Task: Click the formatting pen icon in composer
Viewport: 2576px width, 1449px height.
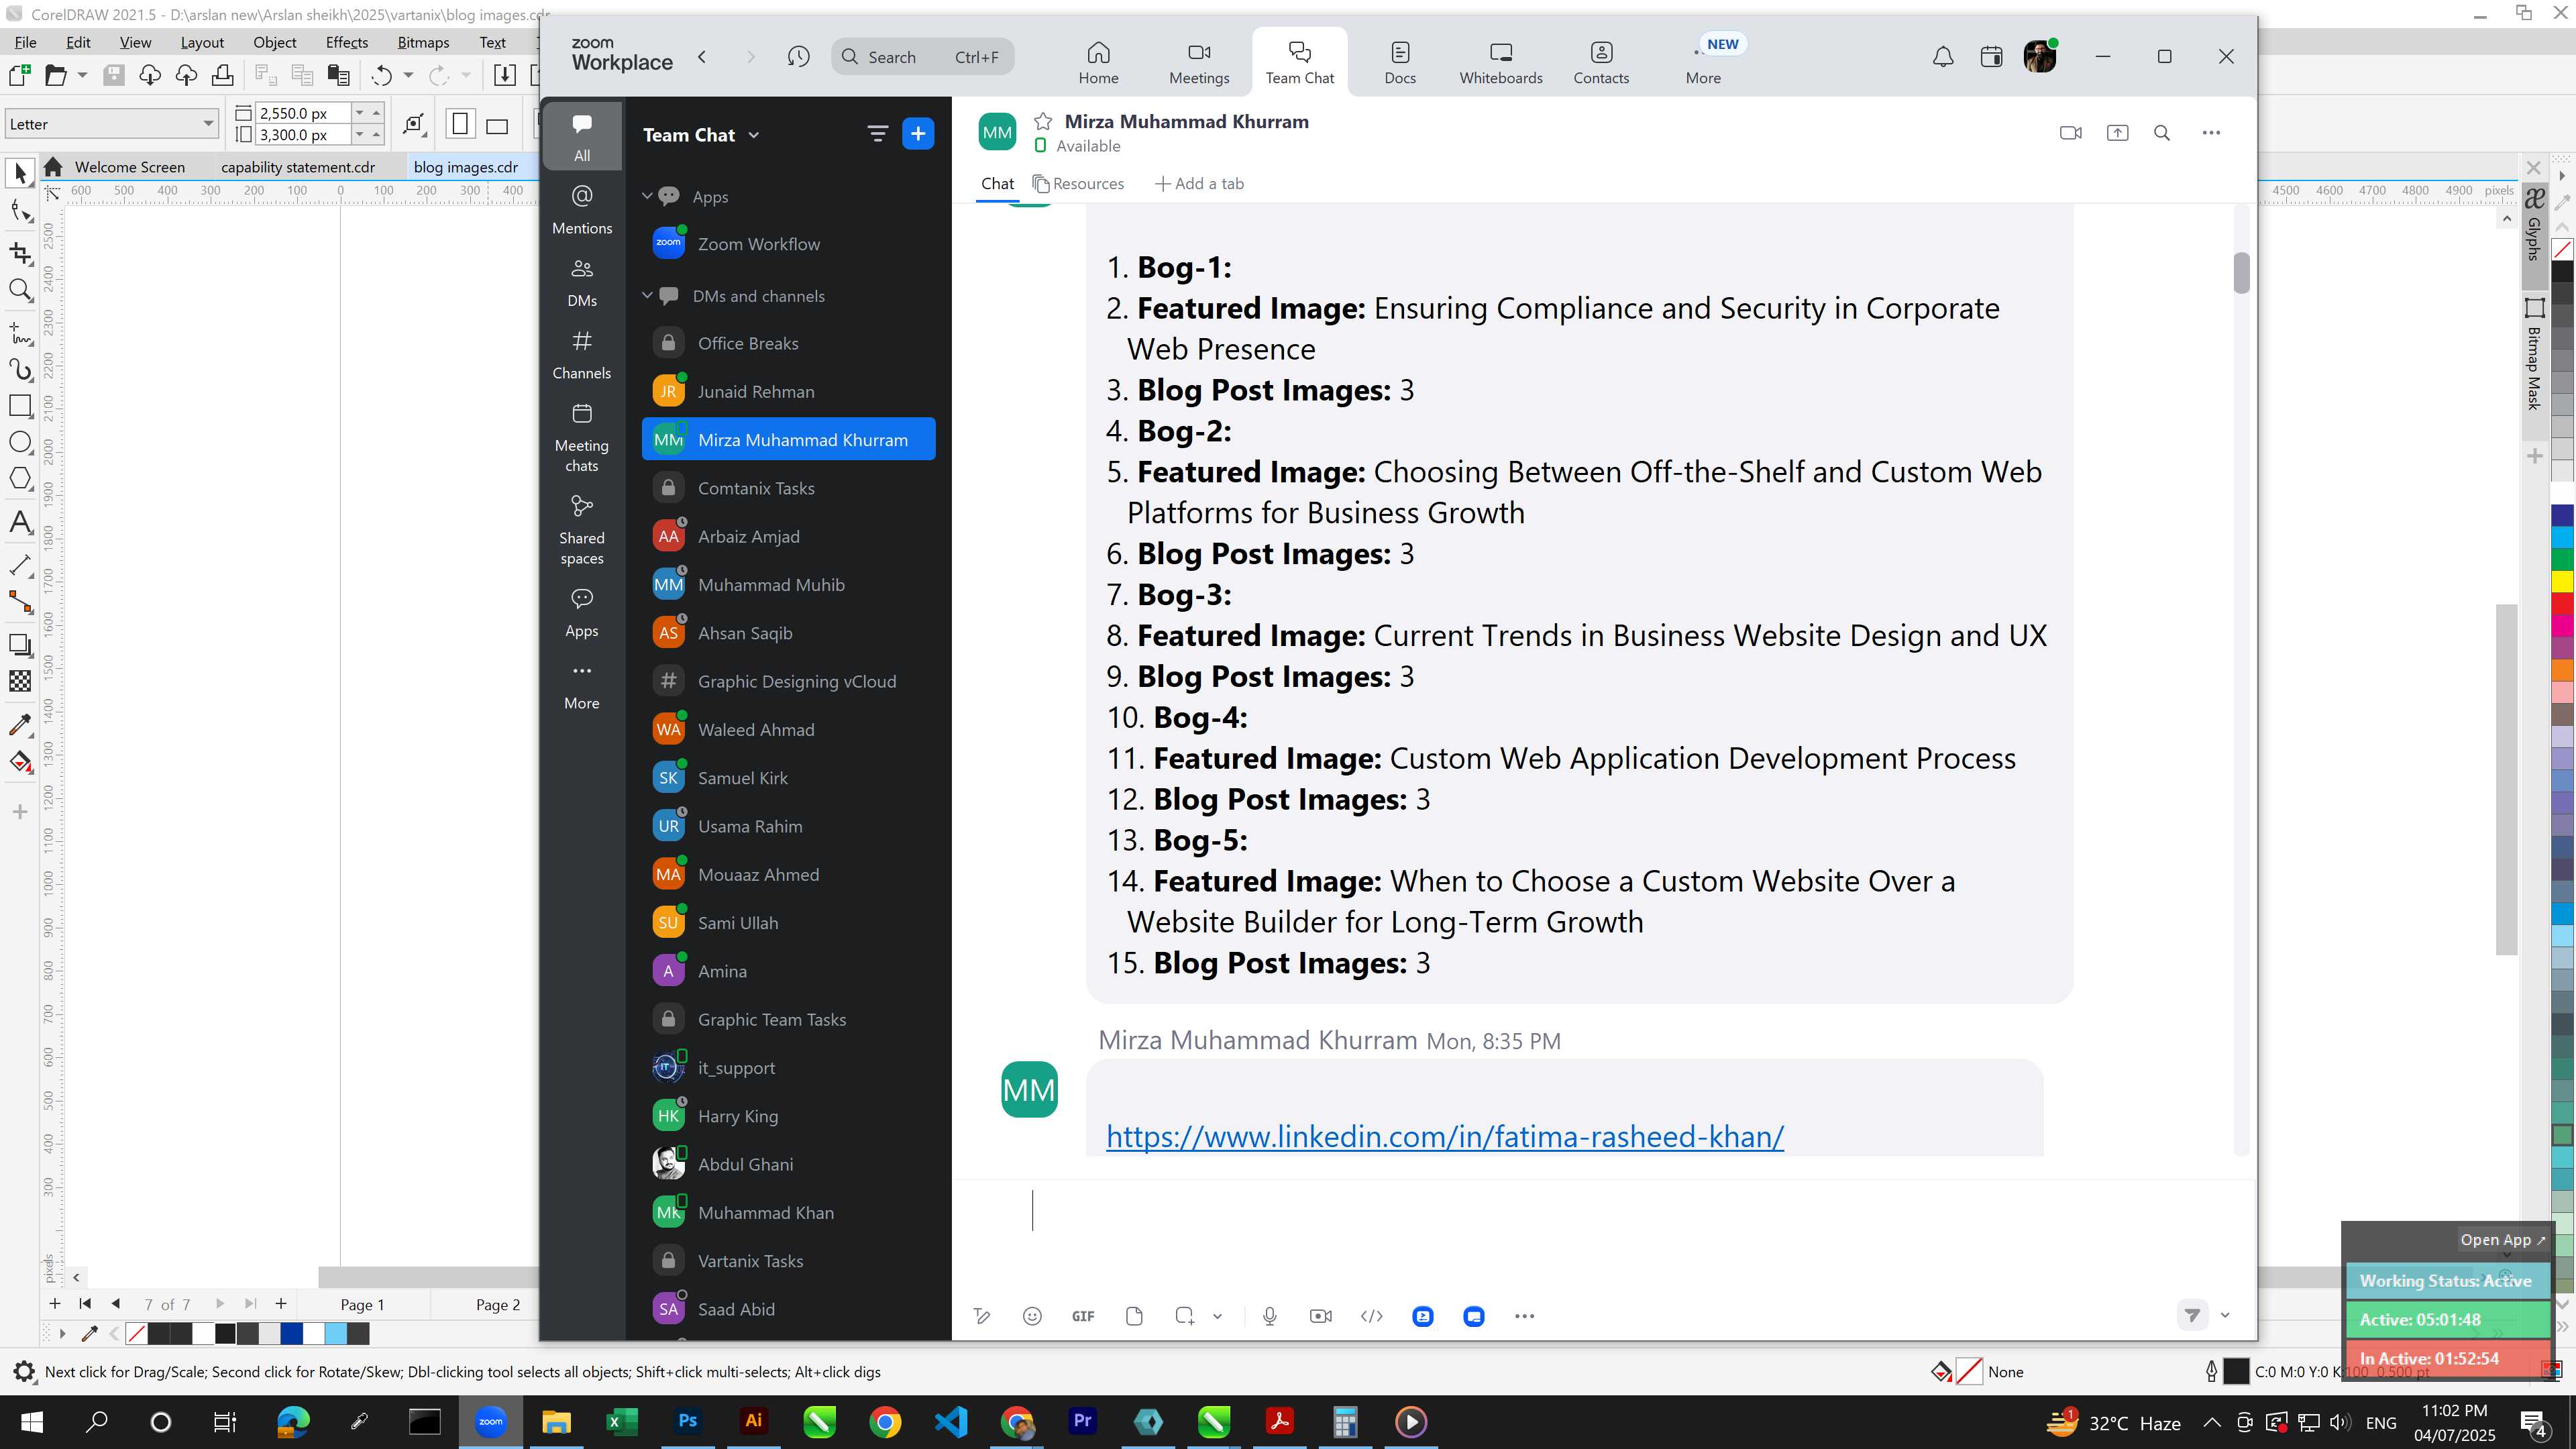Action: (x=982, y=1316)
